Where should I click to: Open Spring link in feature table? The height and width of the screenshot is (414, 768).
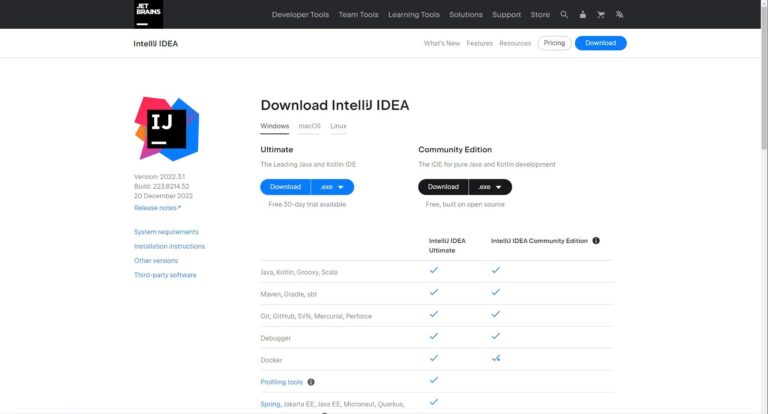pyautogui.click(x=270, y=404)
